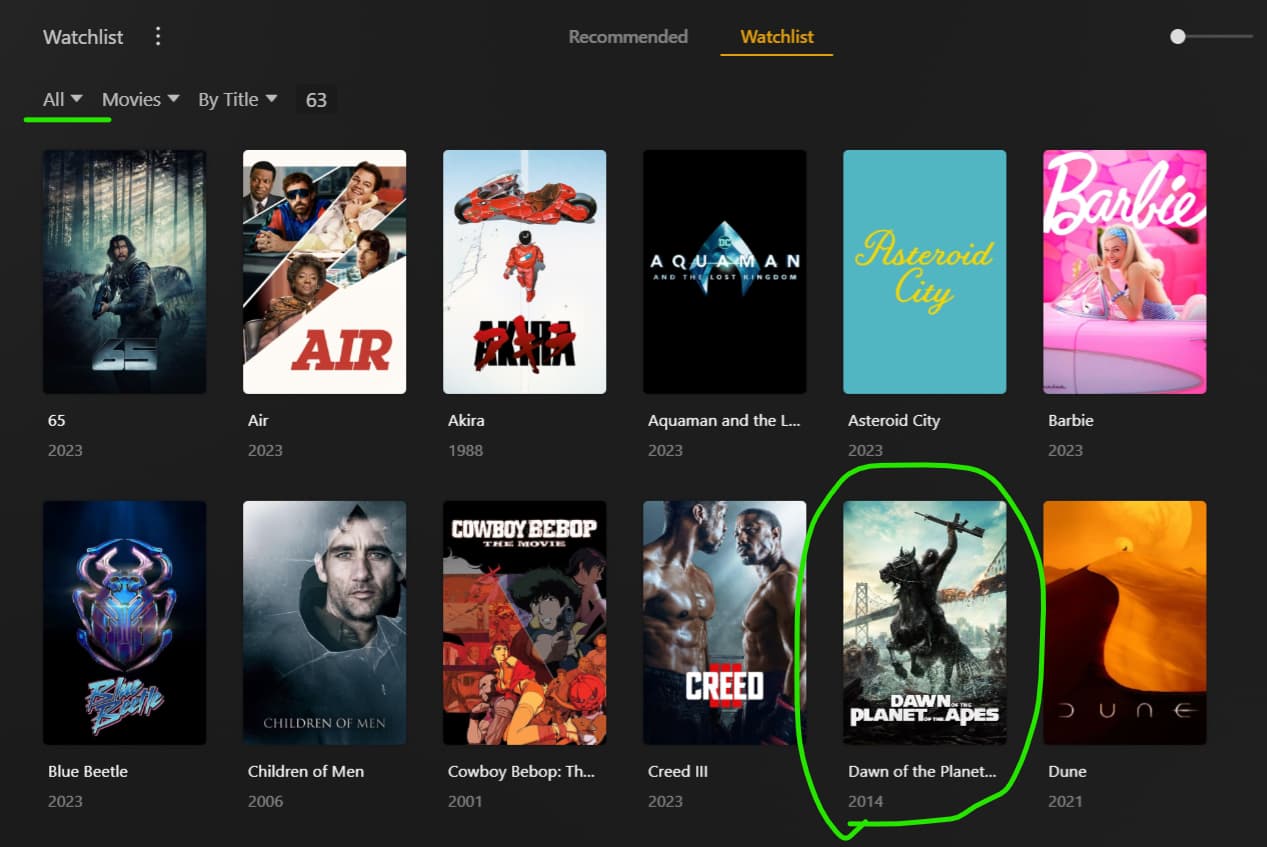Click the 2014 year under Dawn of the Planet
This screenshot has width=1267, height=847.
(865, 801)
